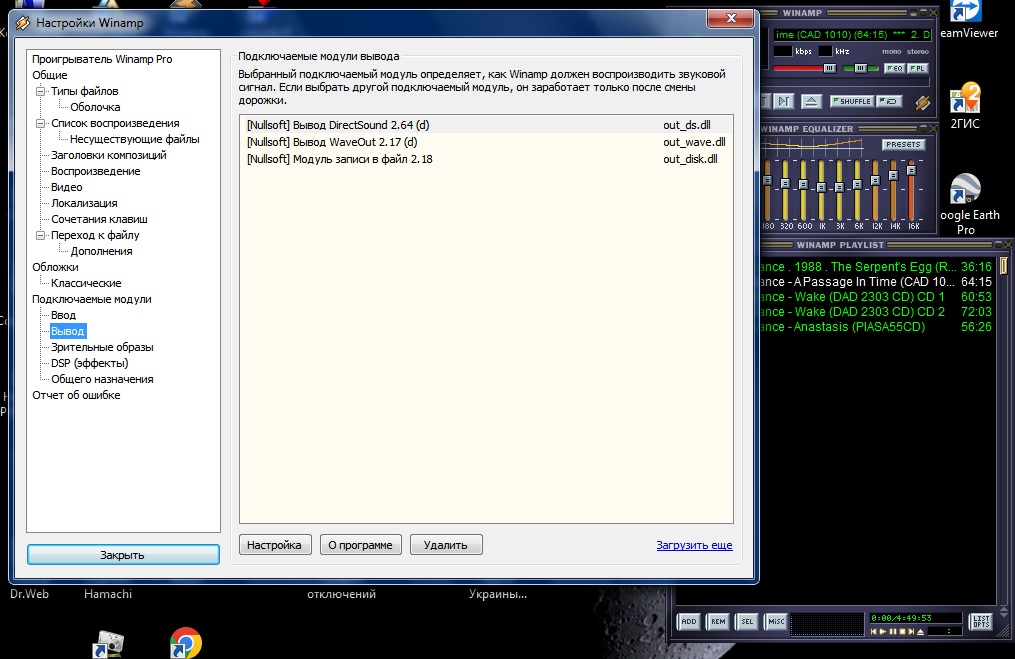Open Локализация settings page
The height and width of the screenshot is (659, 1015).
(84, 203)
